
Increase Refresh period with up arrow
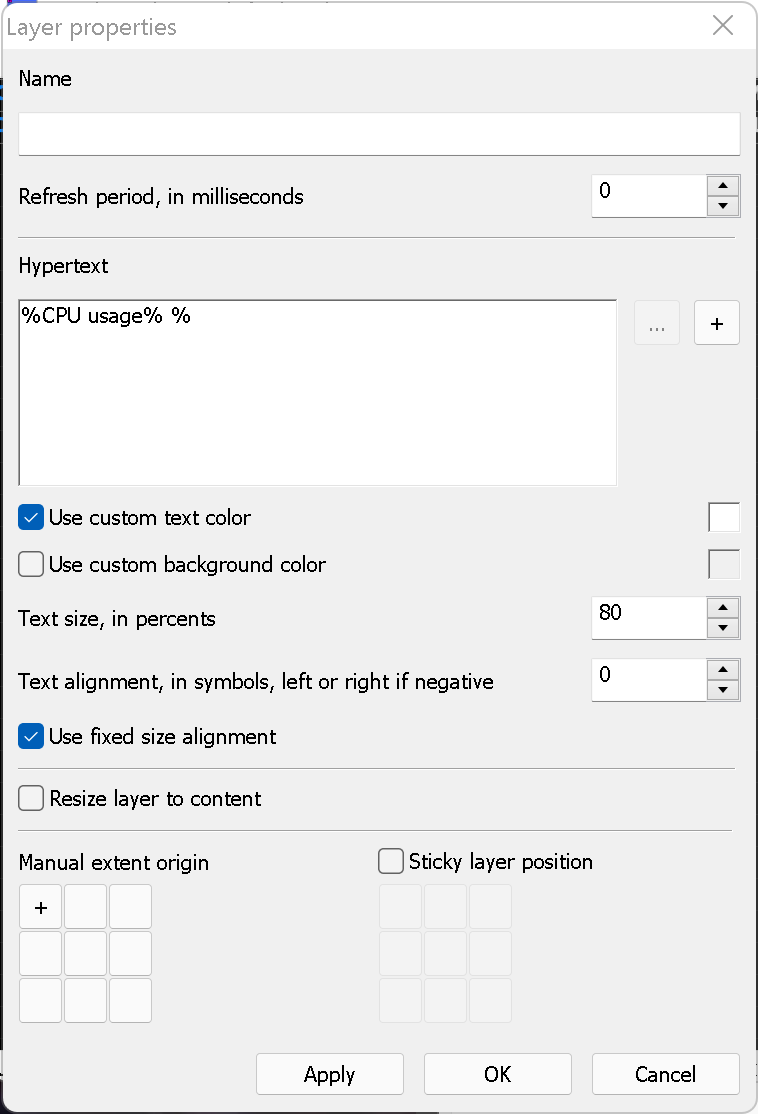723,185
